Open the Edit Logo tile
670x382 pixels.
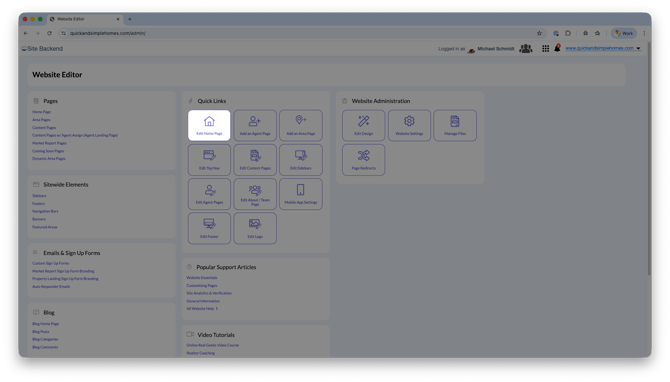coord(255,228)
